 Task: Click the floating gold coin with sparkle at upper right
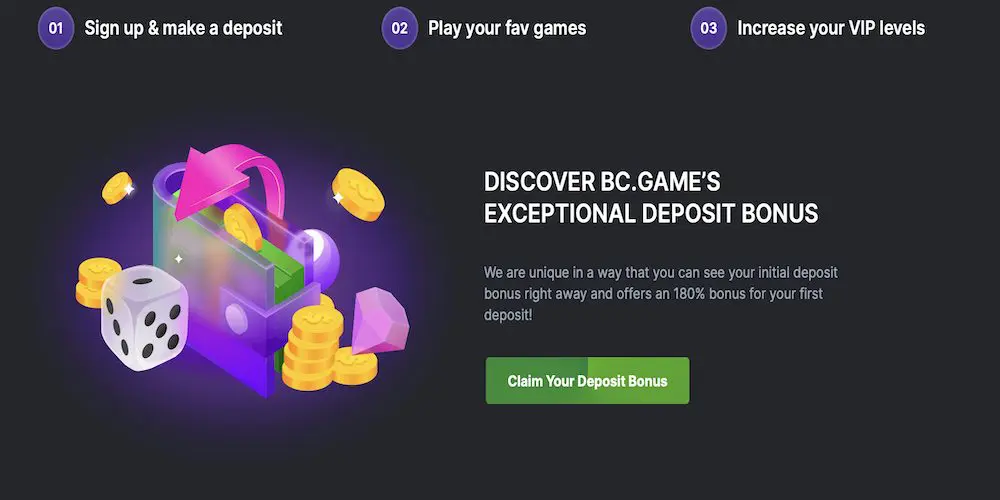359,192
